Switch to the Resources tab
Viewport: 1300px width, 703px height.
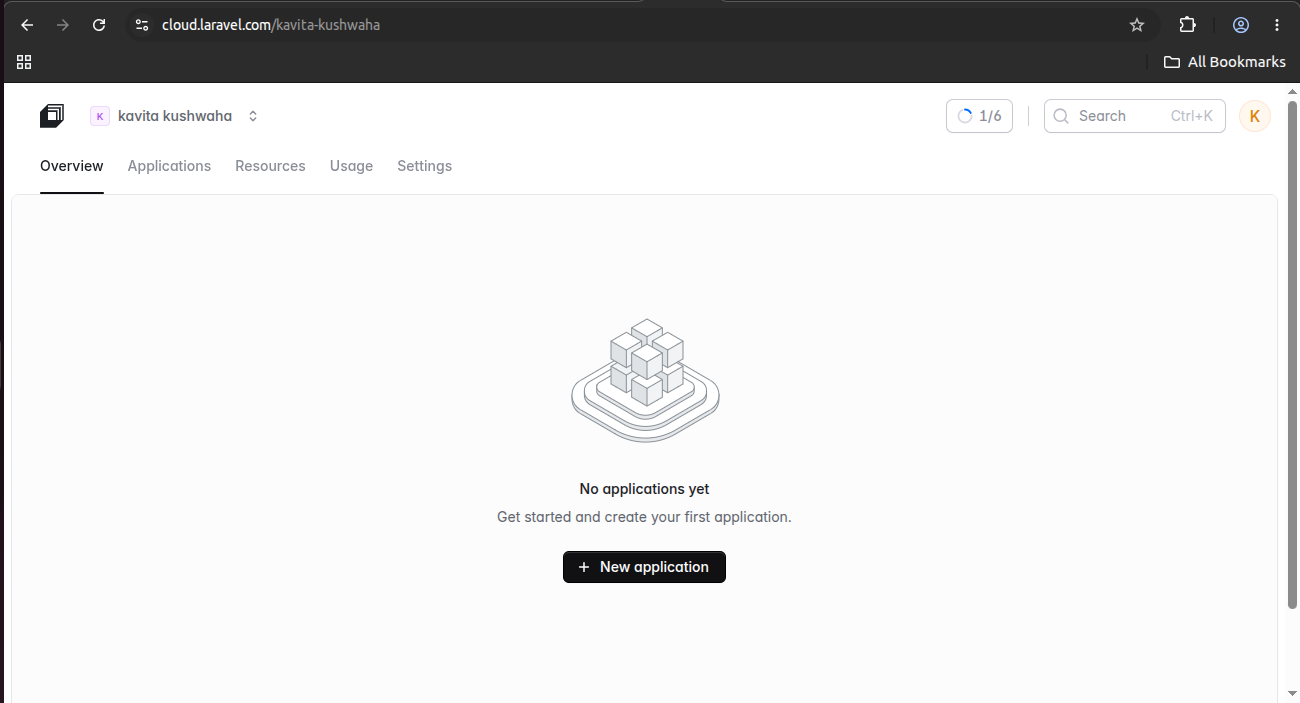(270, 166)
